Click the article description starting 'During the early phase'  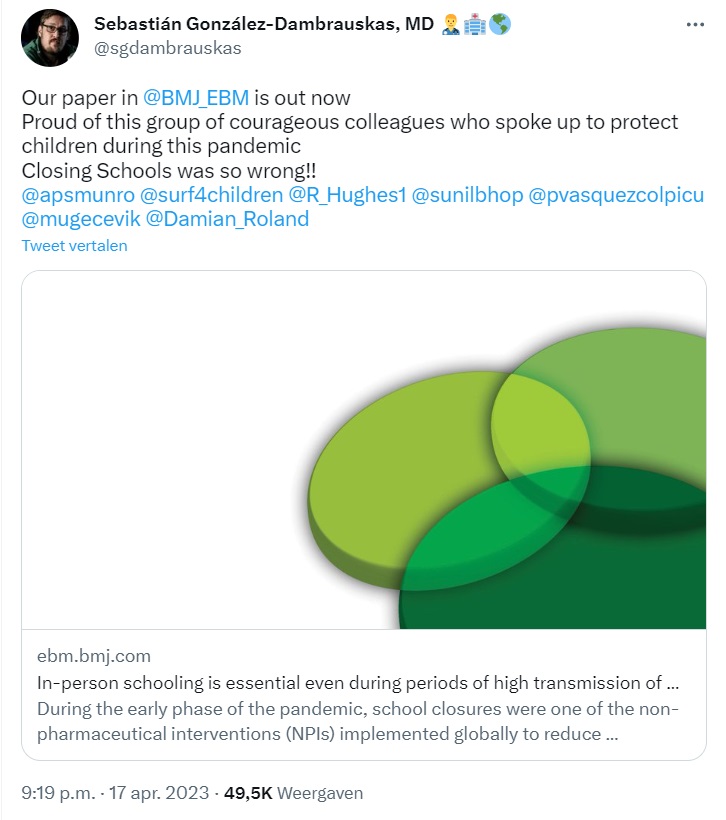tap(358, 722)
